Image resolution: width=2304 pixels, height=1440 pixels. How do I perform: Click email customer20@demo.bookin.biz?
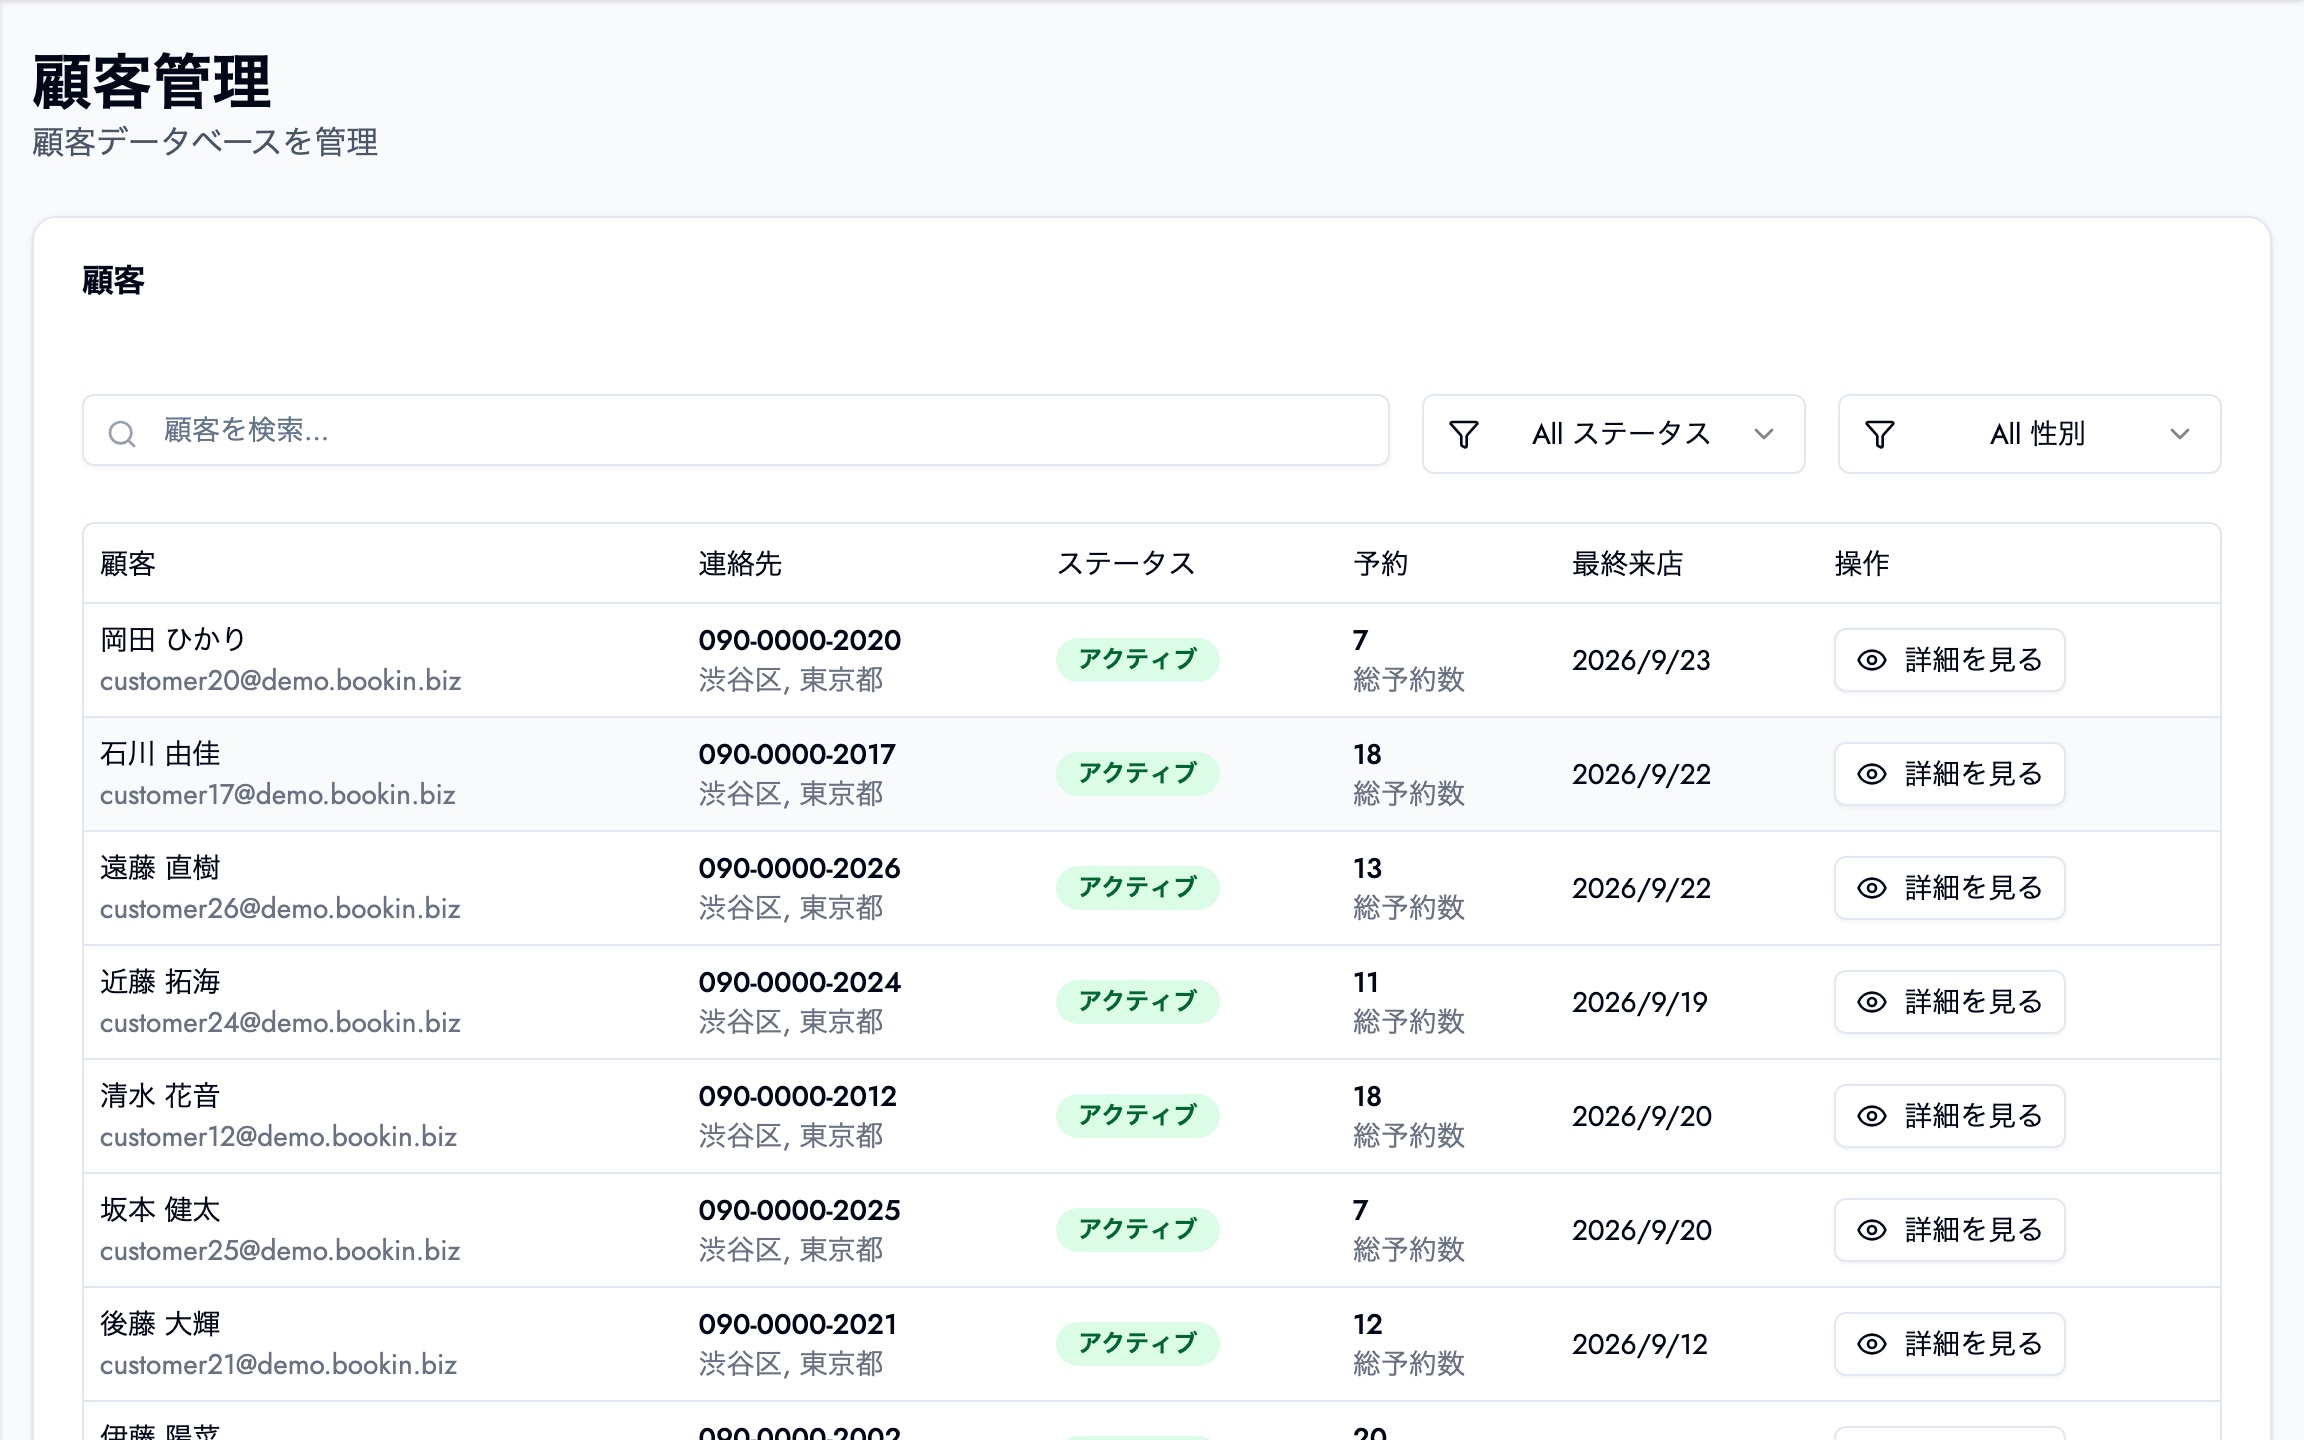pos(281,681)
